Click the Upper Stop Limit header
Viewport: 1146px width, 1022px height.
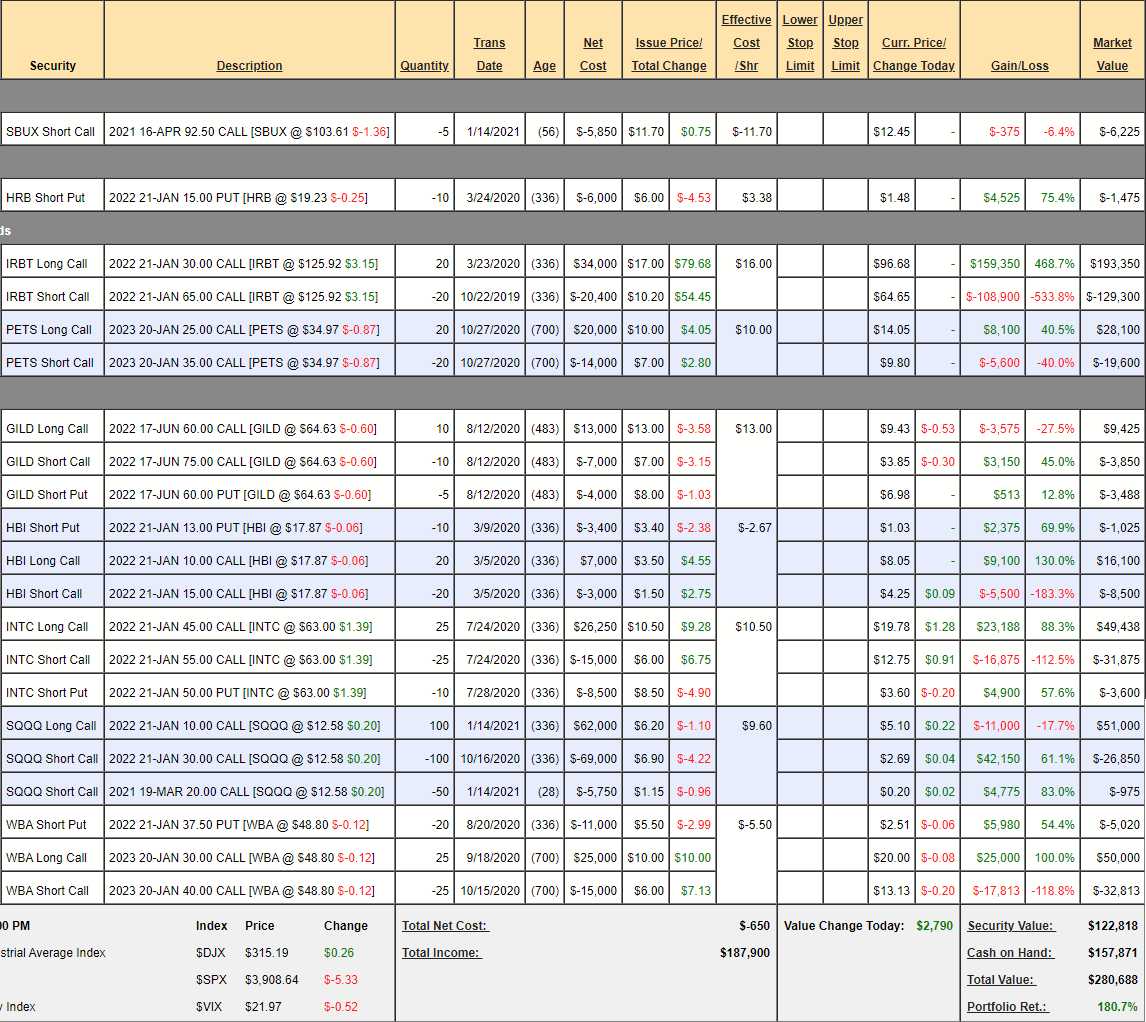(x=845, y=43)
